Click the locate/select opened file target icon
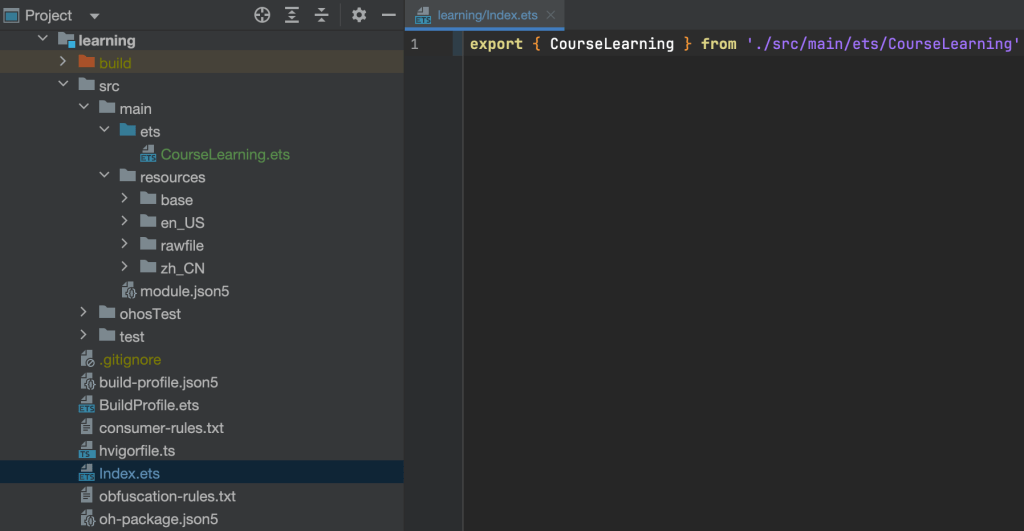The width and height of the screenshot is (1024, 531). tap(262, 15)
